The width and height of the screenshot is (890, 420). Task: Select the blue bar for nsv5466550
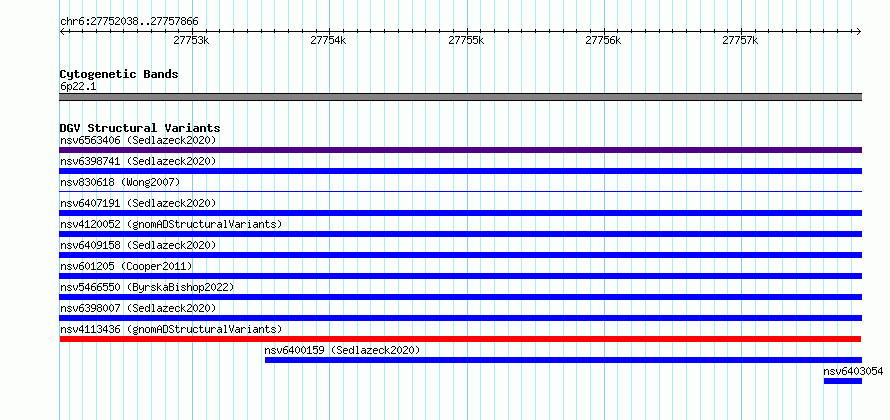461,297
